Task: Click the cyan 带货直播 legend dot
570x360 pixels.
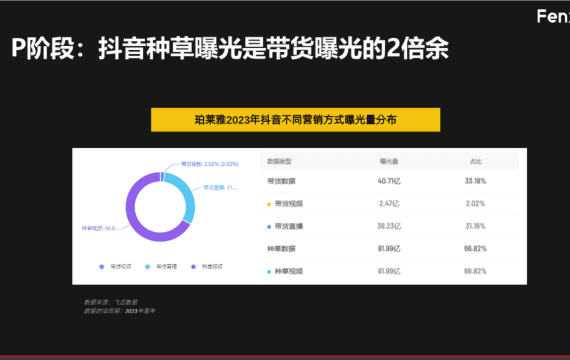Action: point(148,267)
